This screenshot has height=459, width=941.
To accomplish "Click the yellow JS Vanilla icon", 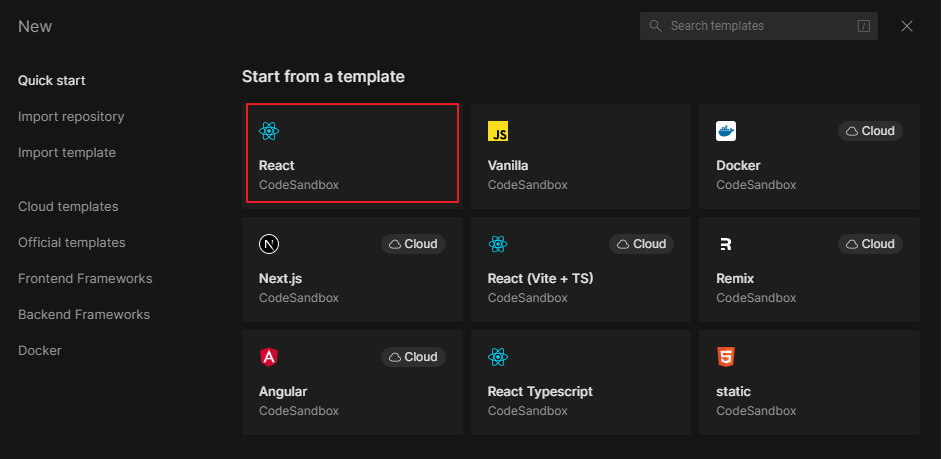I will tap(498, 131).
